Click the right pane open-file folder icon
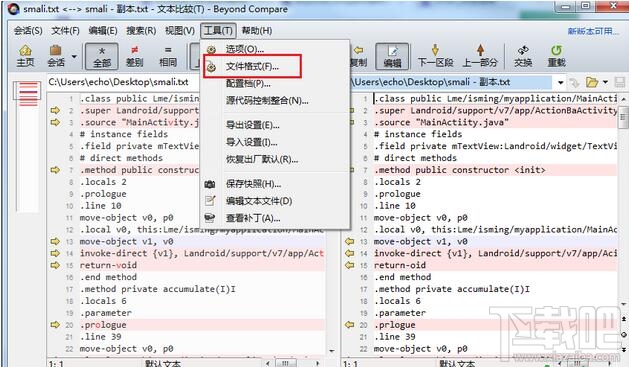Image resolution: width=629 pixels, height=367 pixels. click(591, 82)
